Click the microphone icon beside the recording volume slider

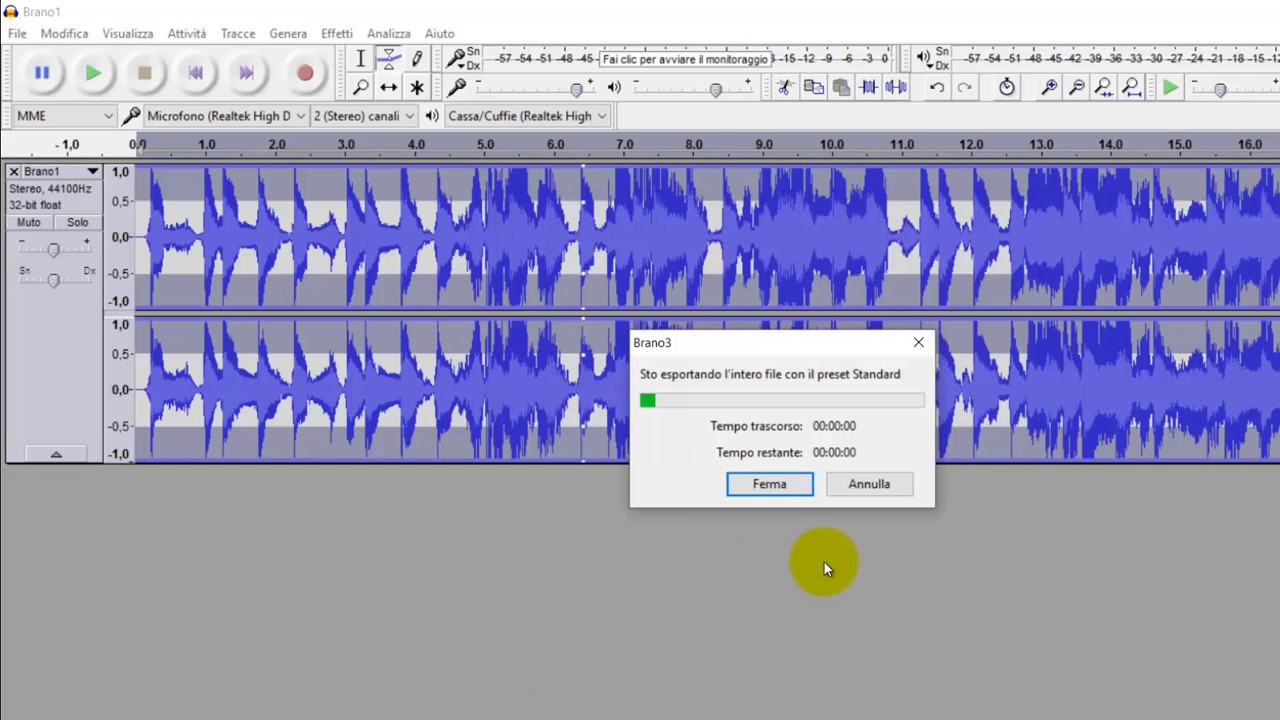[457, 87]
